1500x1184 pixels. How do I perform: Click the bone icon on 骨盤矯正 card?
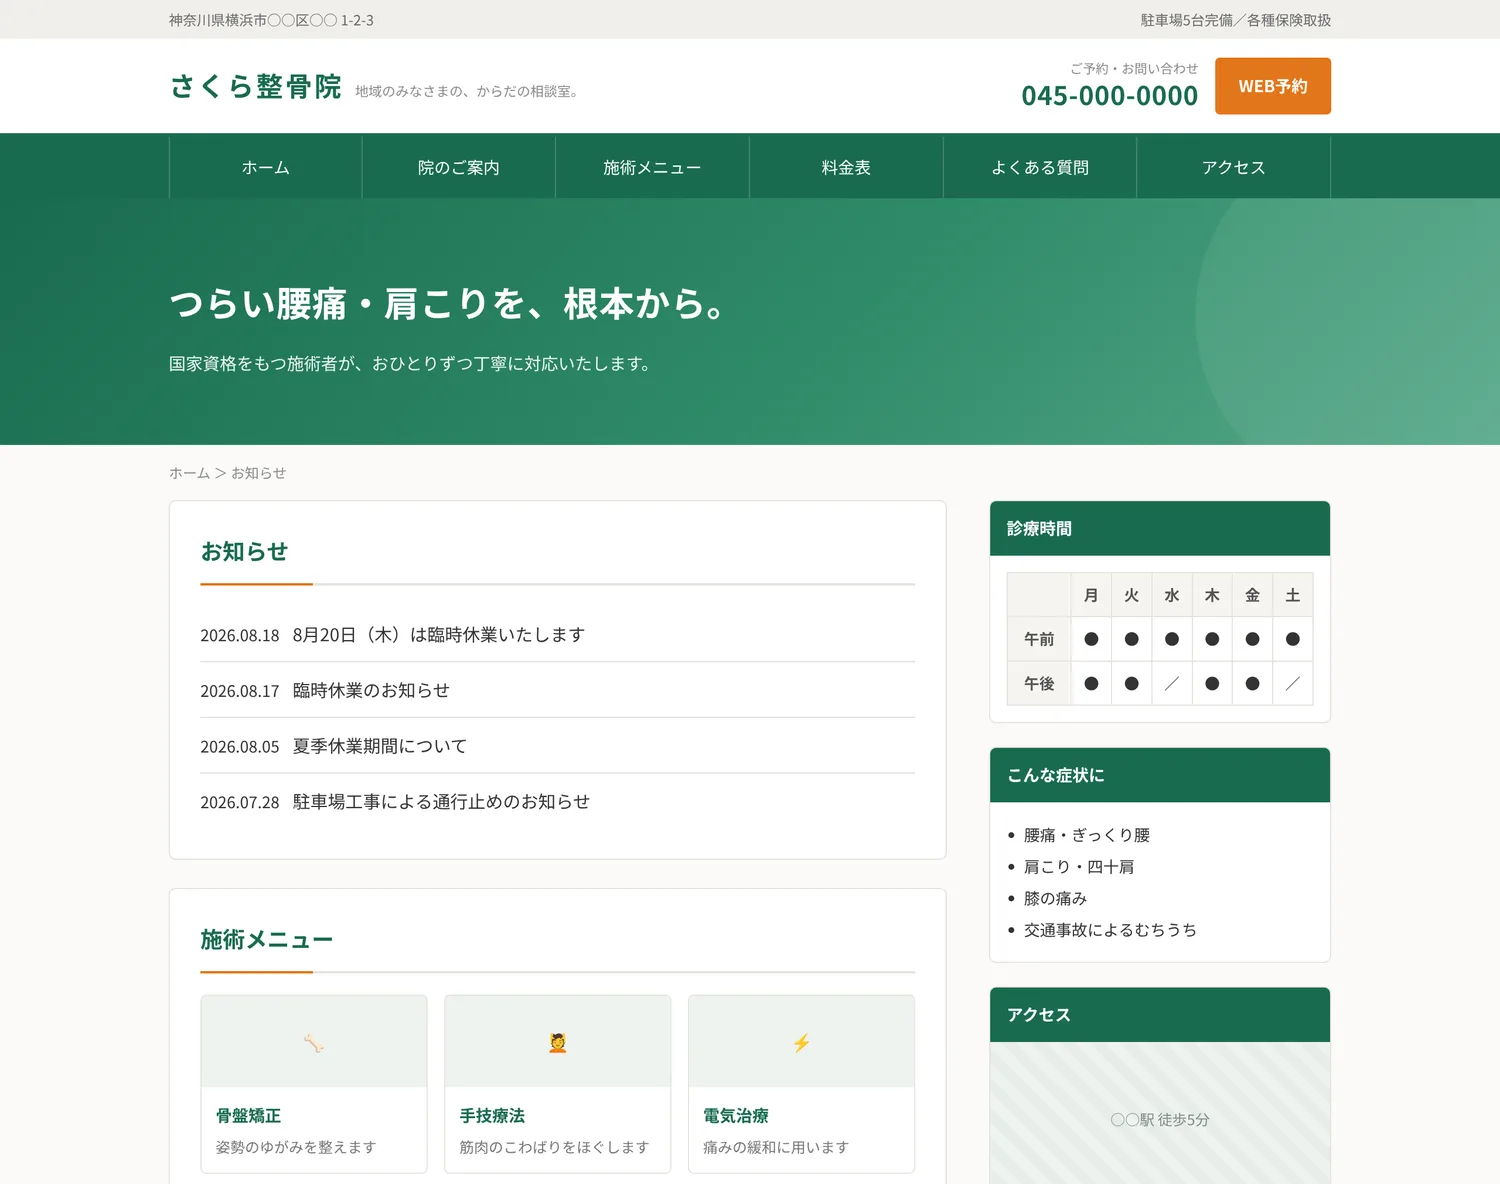click(314, 1043)
